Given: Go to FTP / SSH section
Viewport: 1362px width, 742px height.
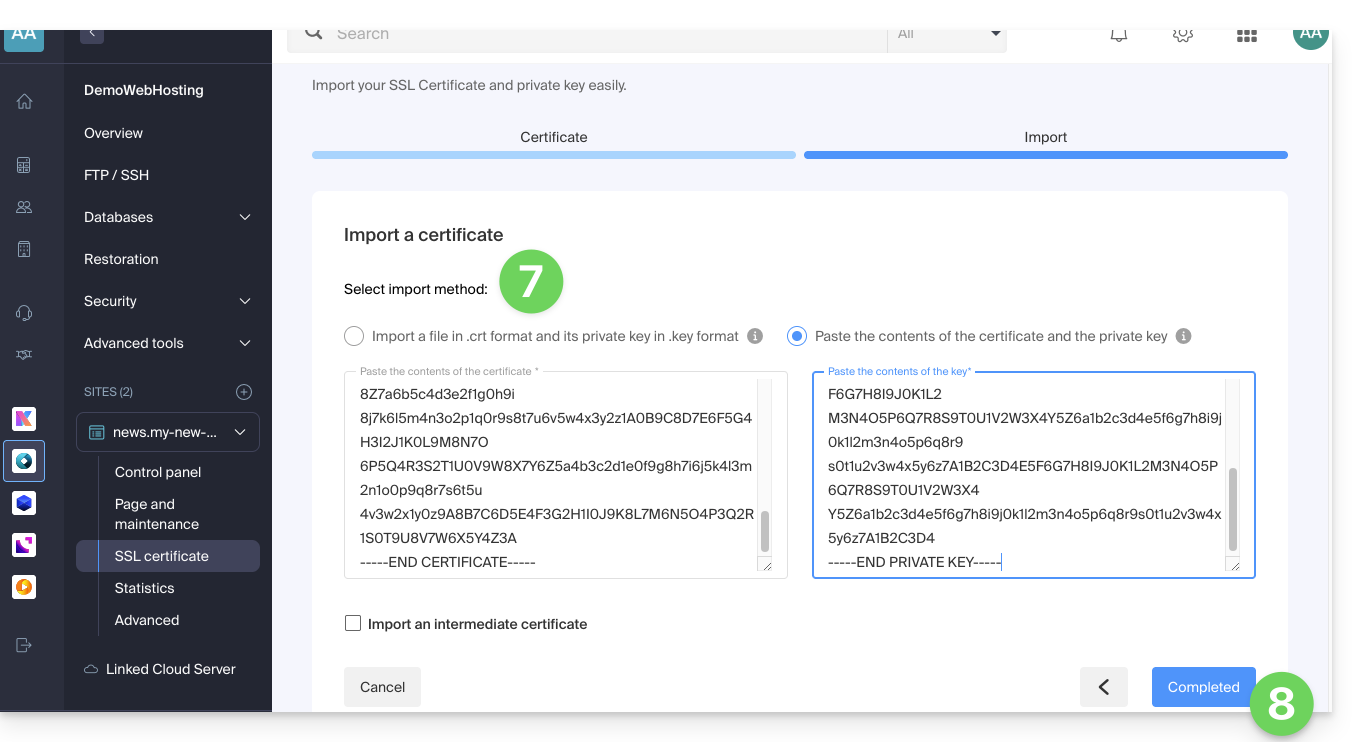Looking at the screenshot, I should tap(117, 175).
